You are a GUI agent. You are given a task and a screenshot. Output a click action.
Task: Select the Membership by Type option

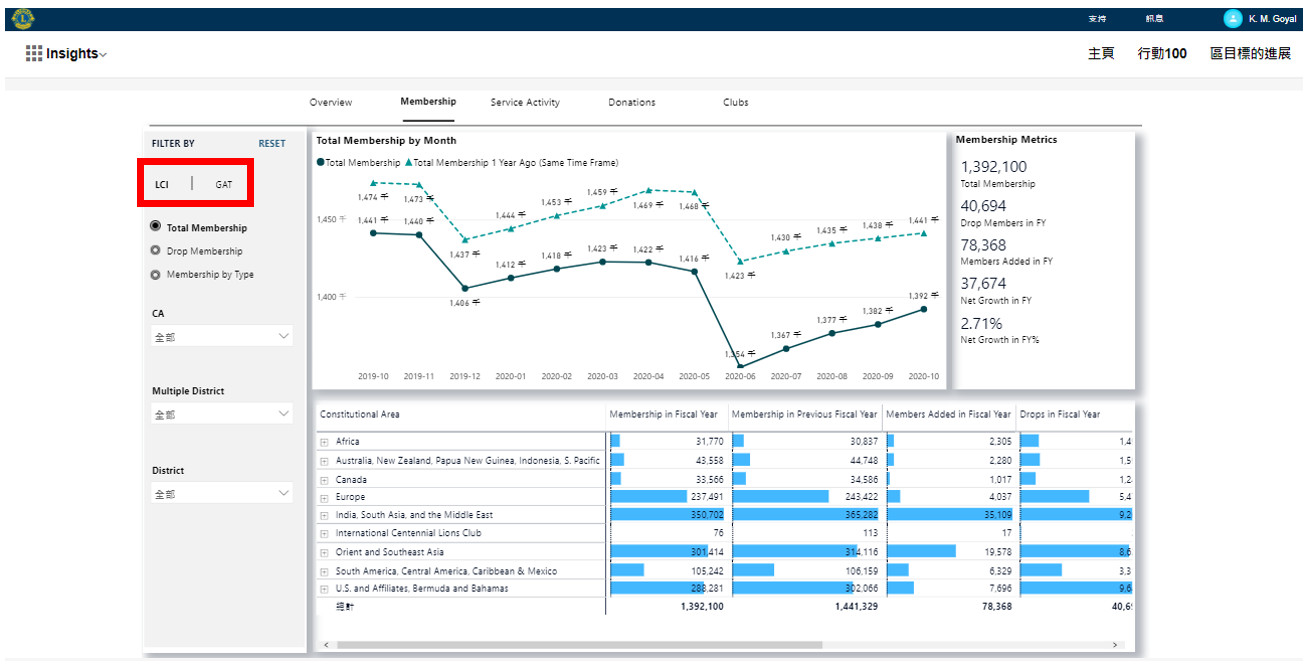click(155, 275)
